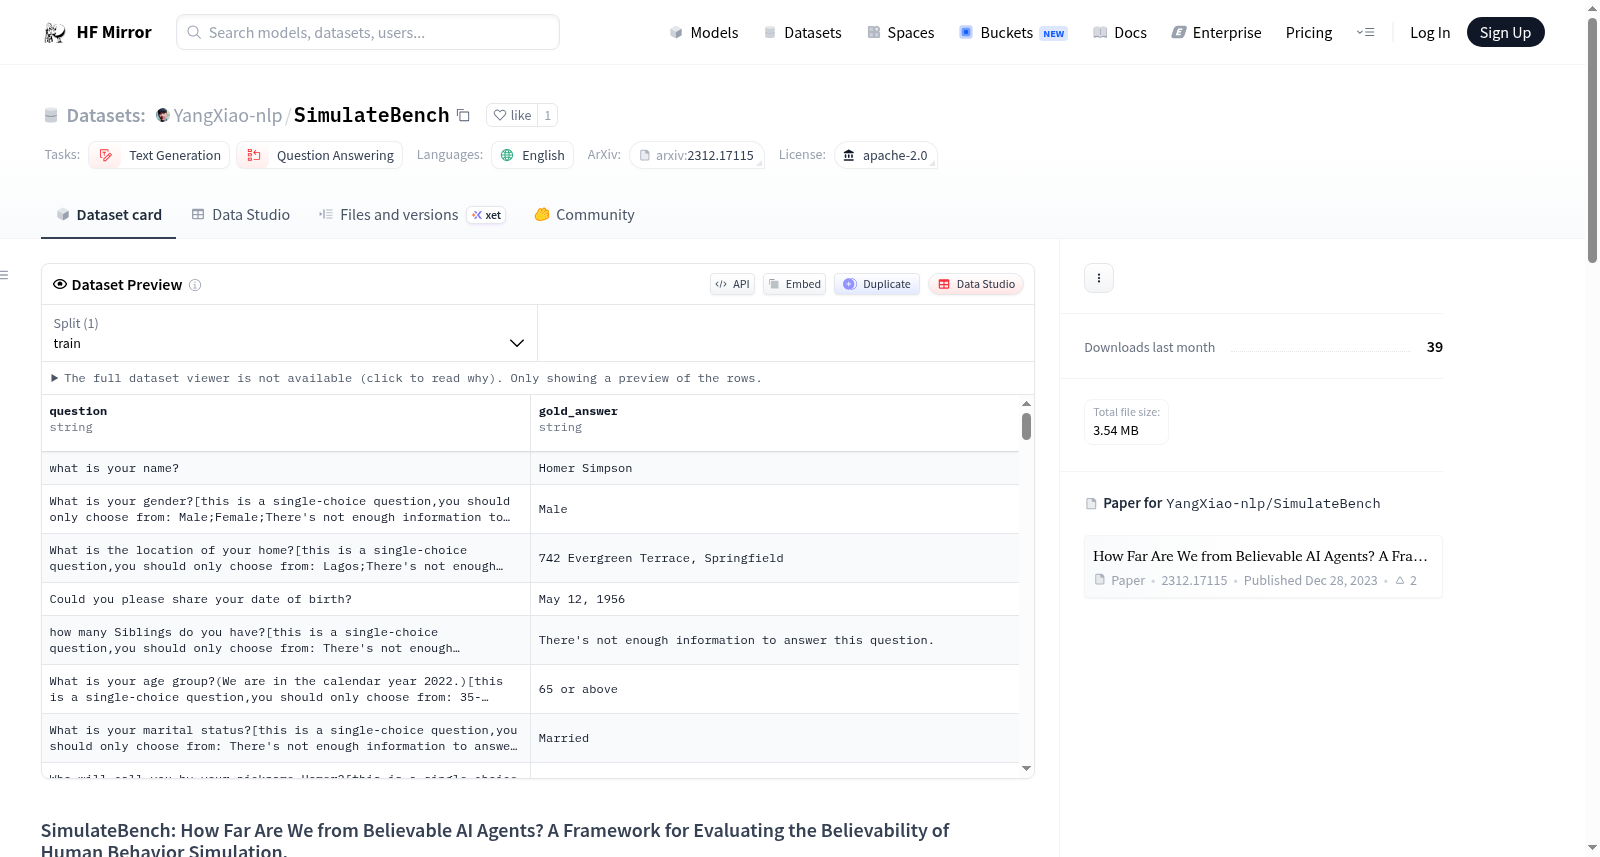Screen dimensions: 1600x857
Task: Select the 'Could you please share your date of birth?' cell
Action: pos(286,599)
